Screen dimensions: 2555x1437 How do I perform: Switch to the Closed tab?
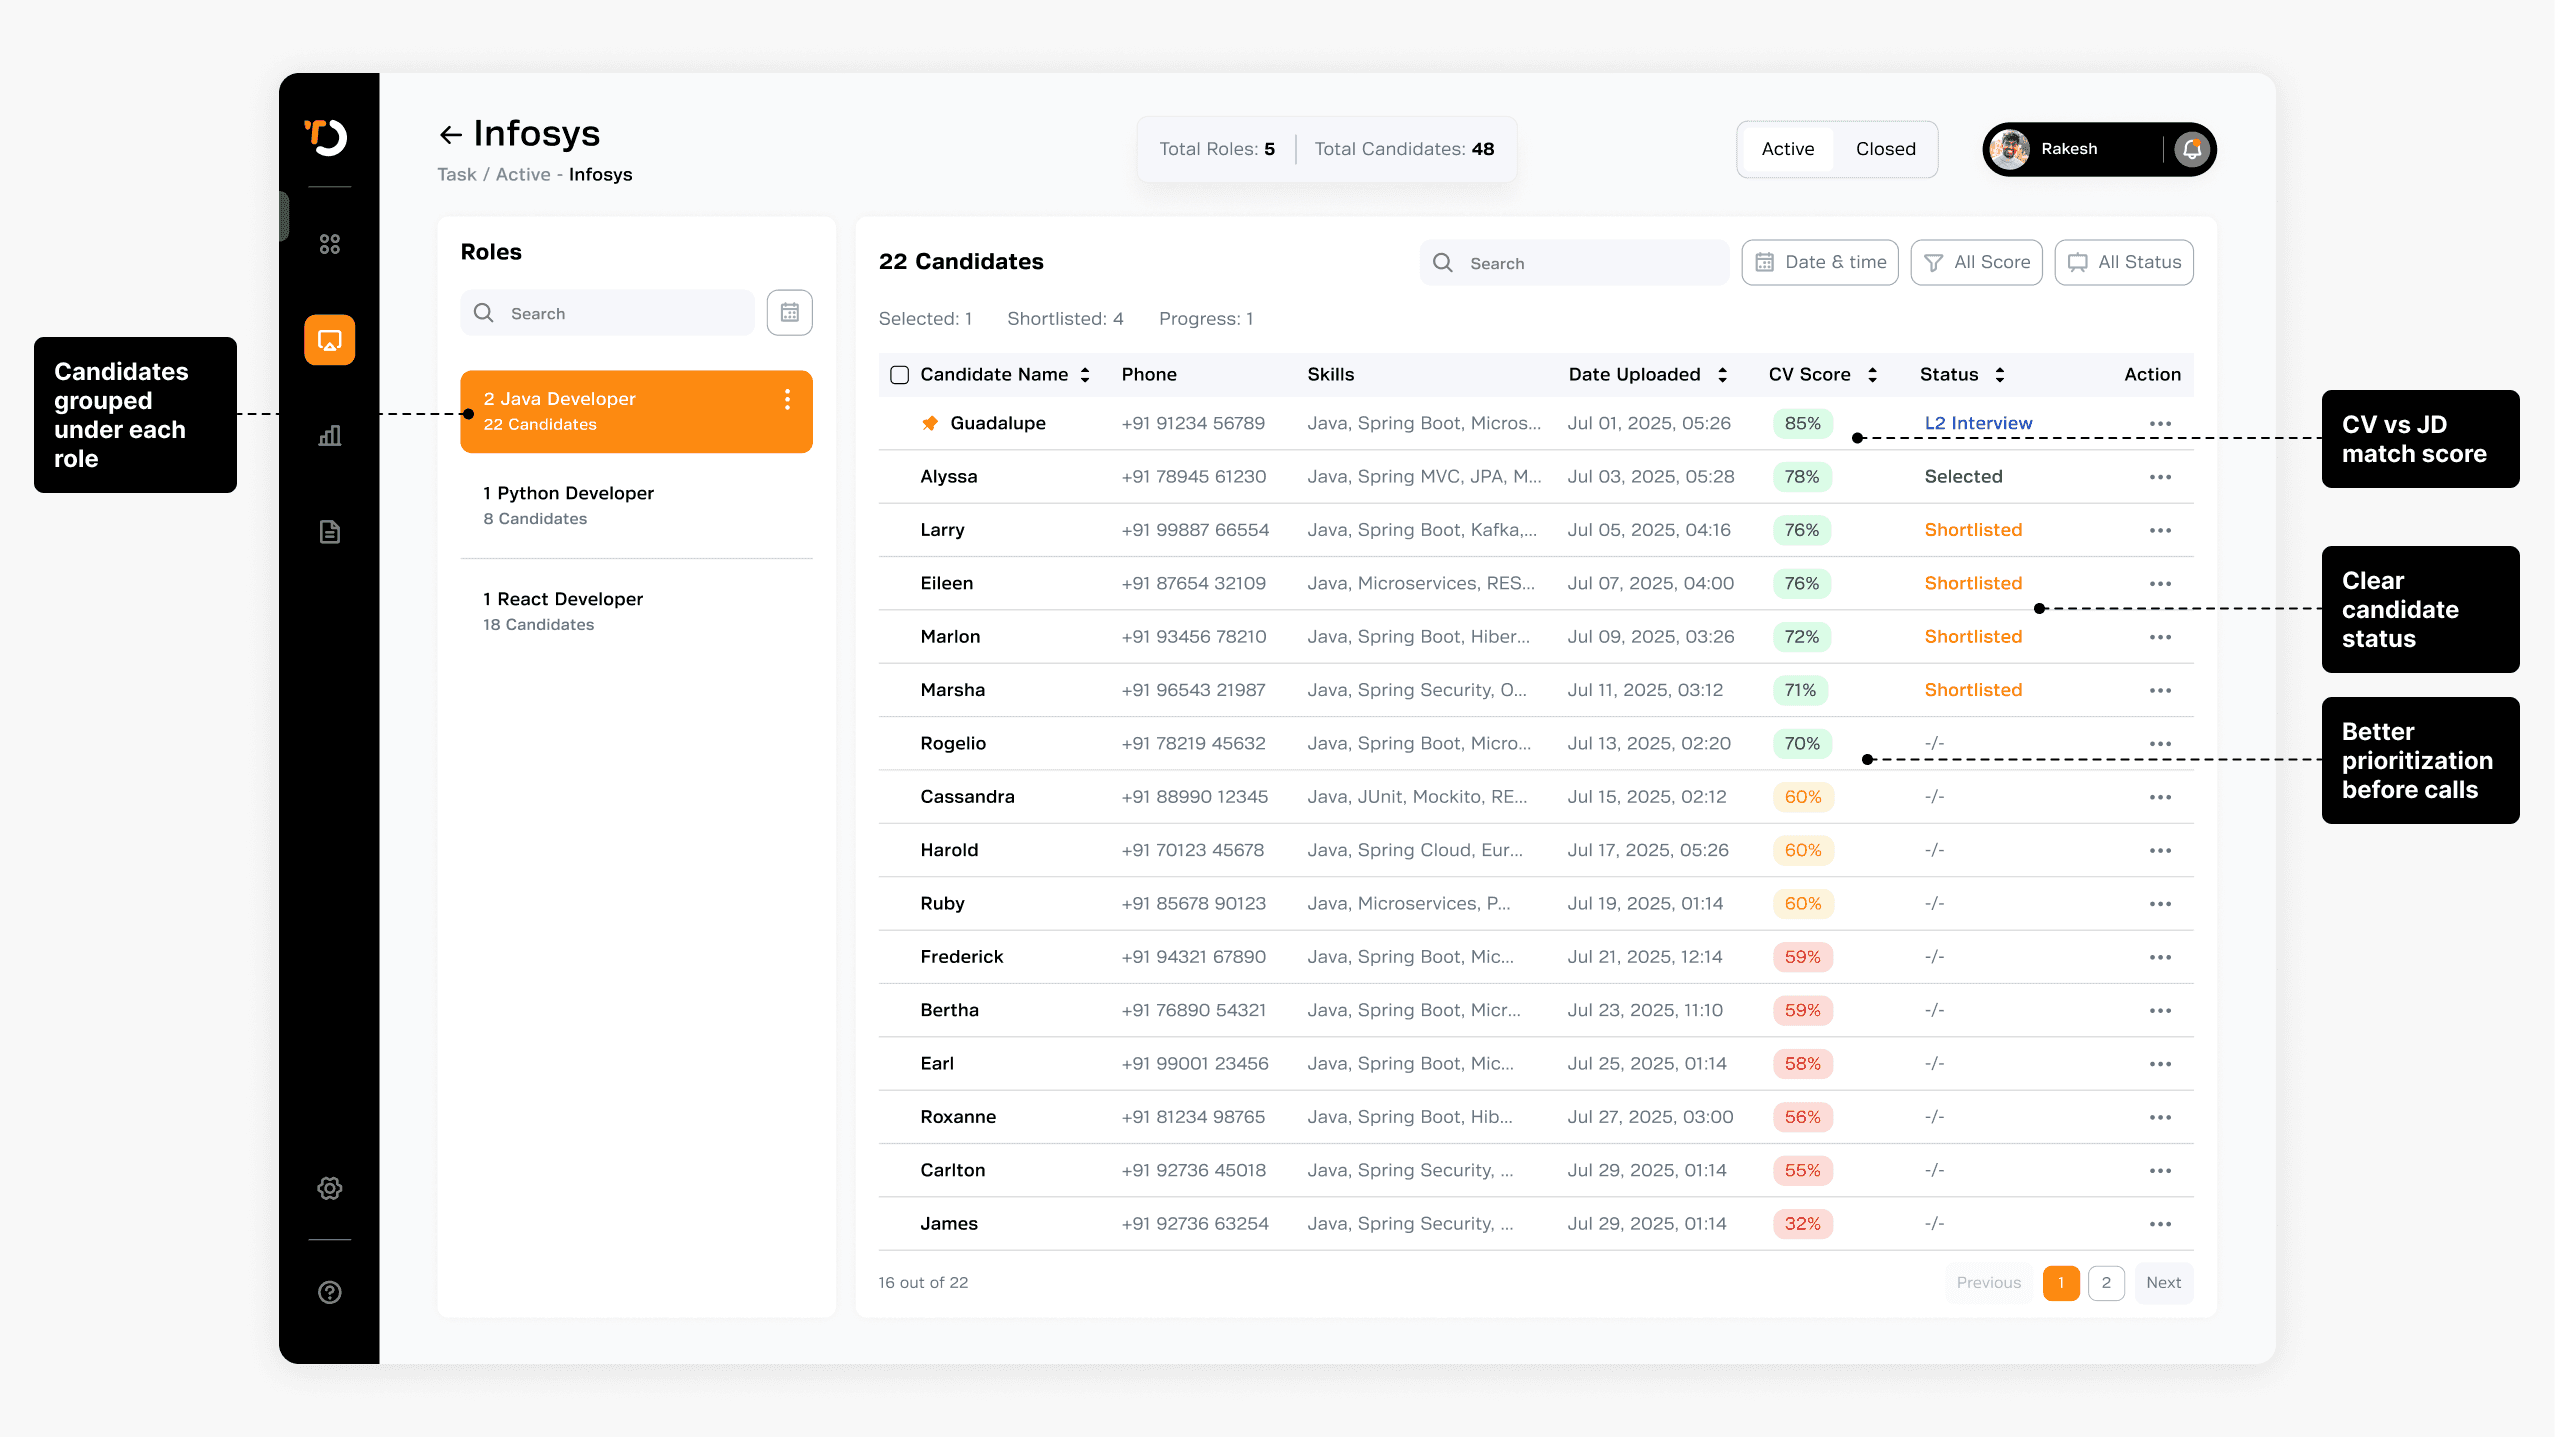(x=1885, y=149)
